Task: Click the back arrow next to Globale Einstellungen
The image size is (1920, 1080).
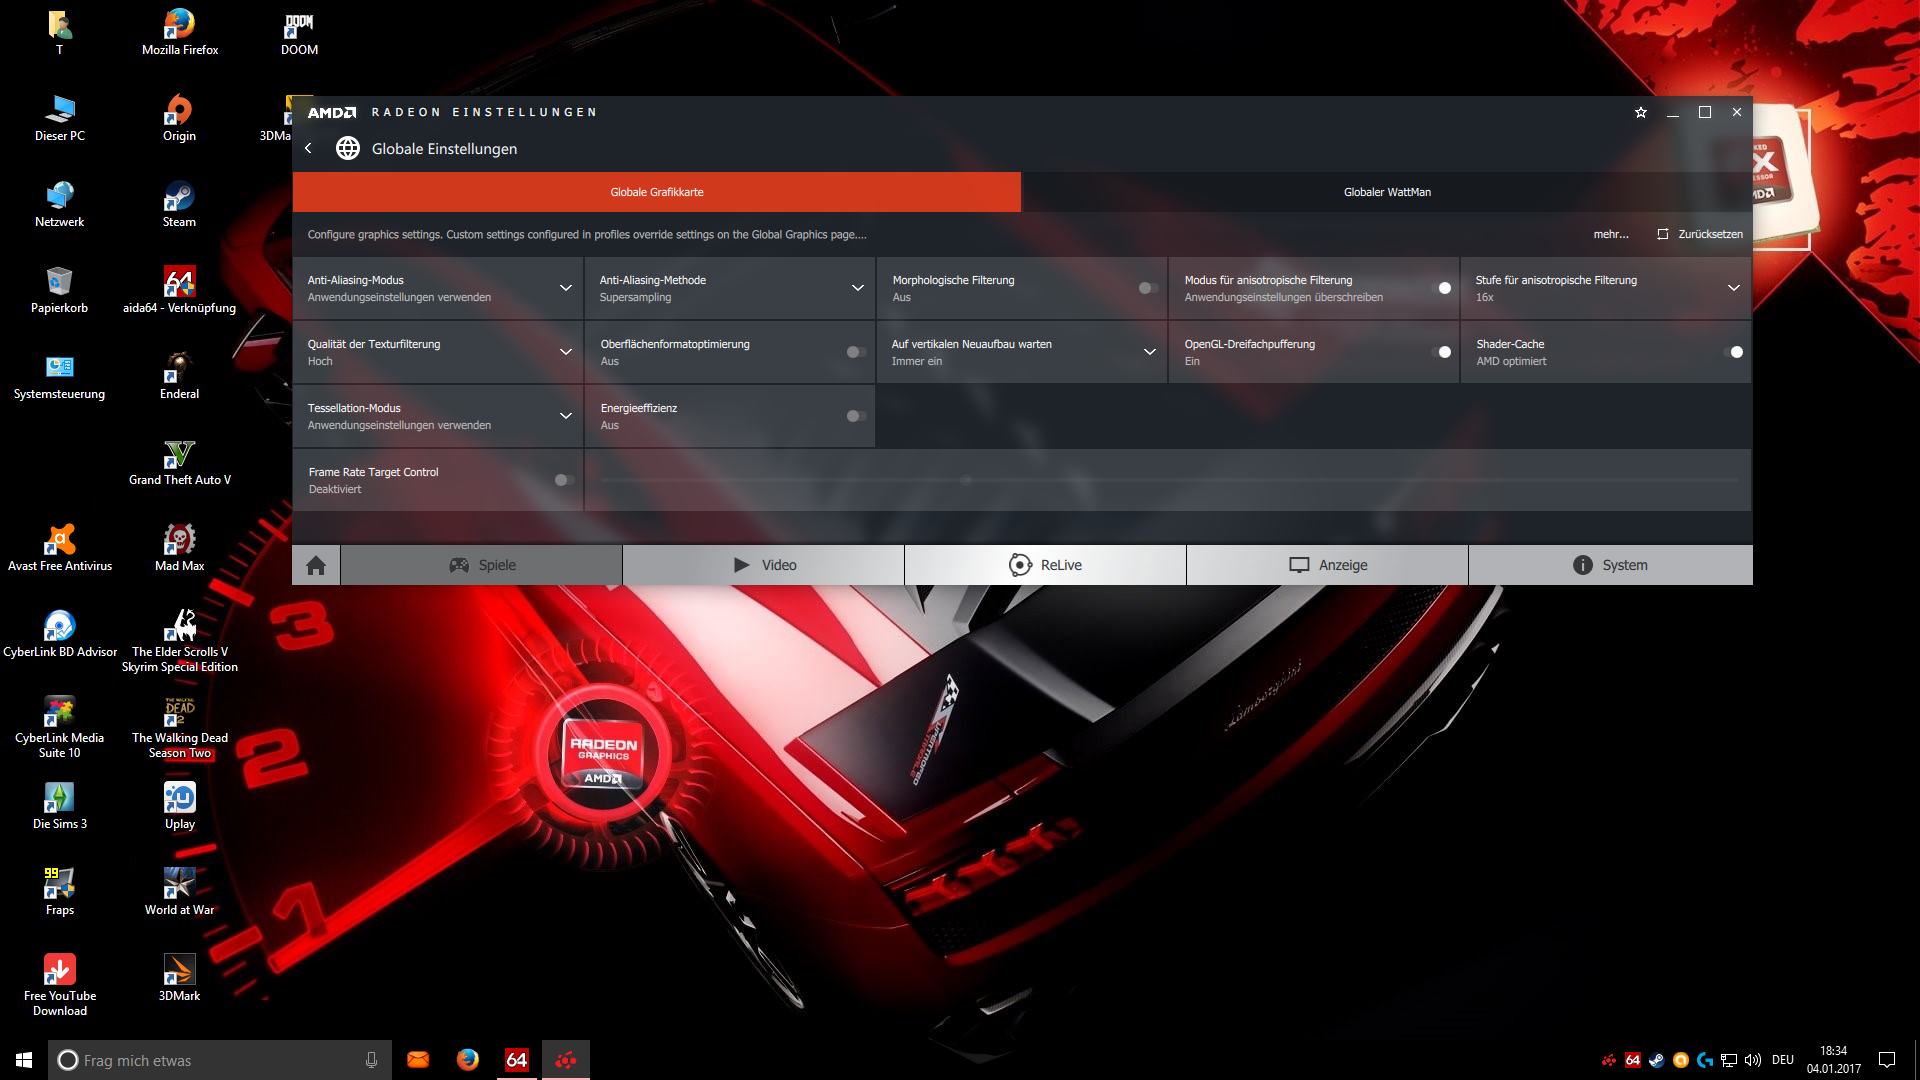Action: point(309,149)
